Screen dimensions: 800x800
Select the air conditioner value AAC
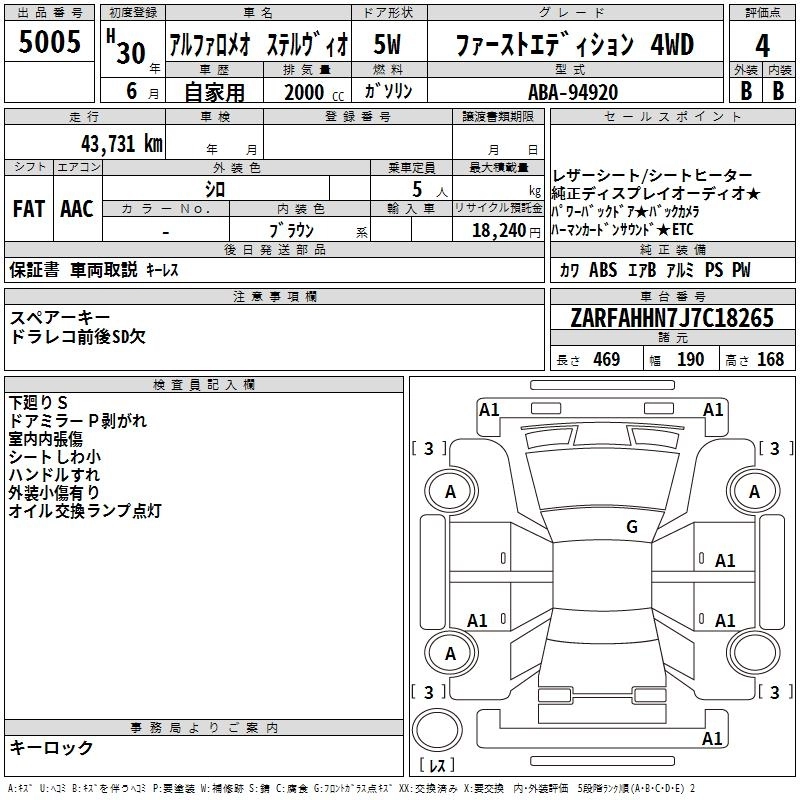click(x=77, y=209)
